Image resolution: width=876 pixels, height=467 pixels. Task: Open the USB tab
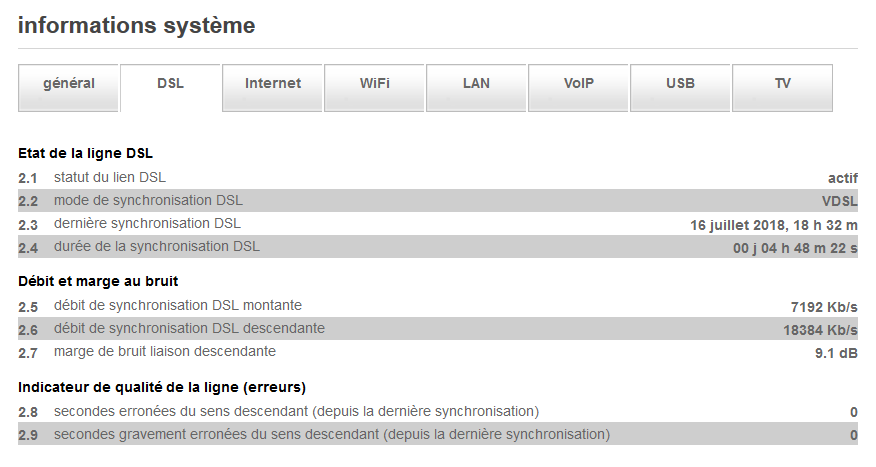tap(681, 84)
